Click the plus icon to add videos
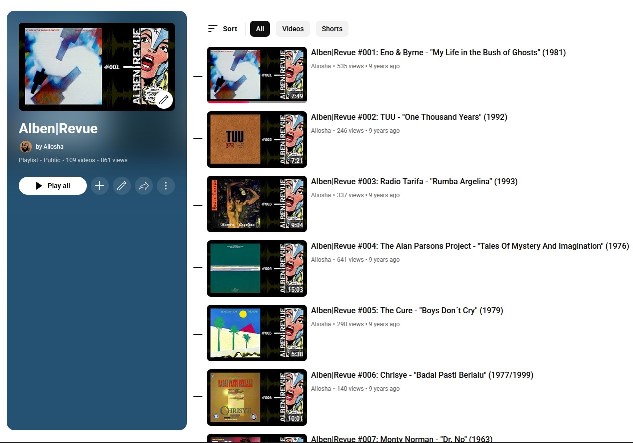Image resolution: width=633 pixels, height=443 pixels. point(99,186)
